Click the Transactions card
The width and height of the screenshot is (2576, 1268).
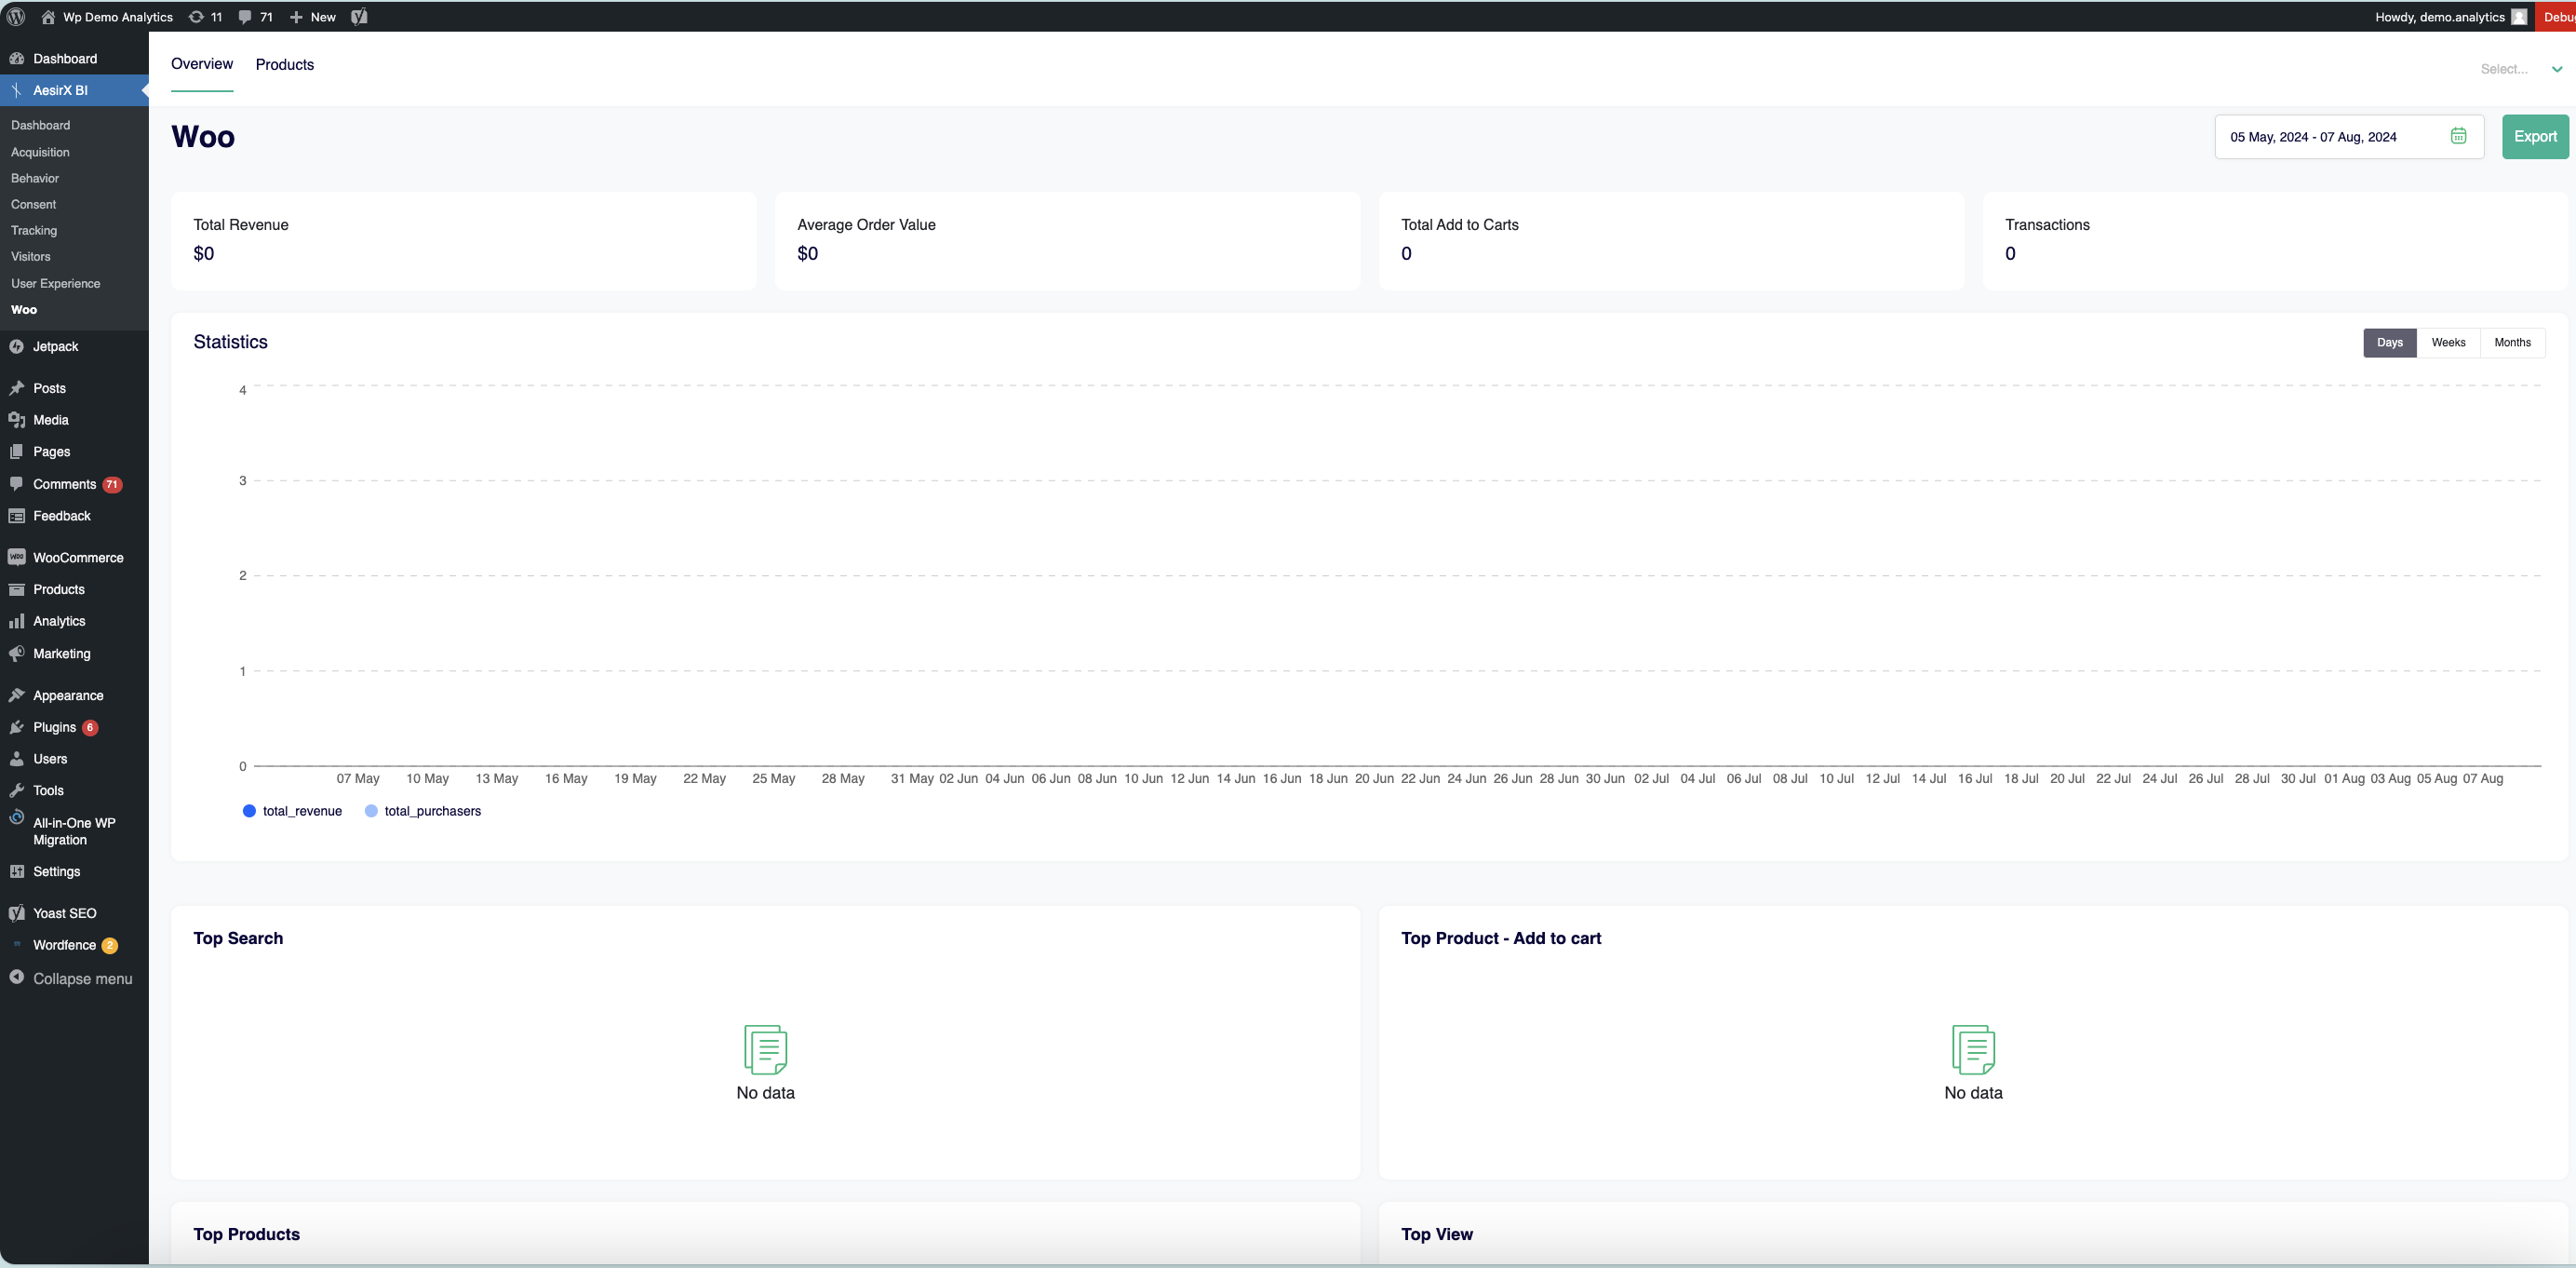[2275, 241]
